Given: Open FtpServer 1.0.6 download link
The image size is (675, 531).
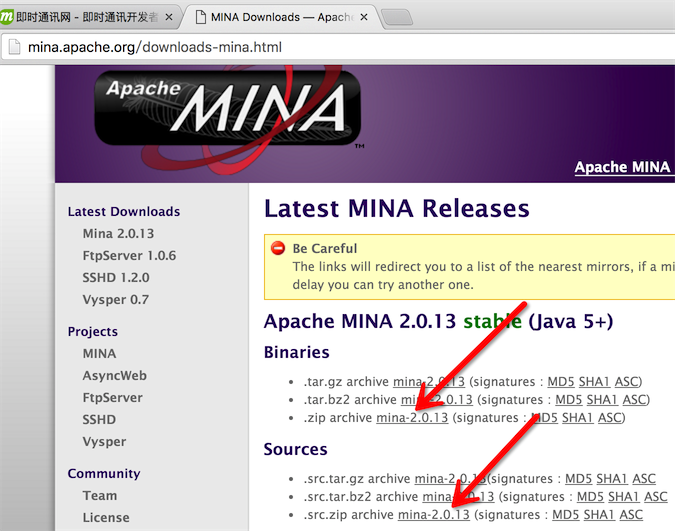Looking at the screenshot, I should (129, 255).
